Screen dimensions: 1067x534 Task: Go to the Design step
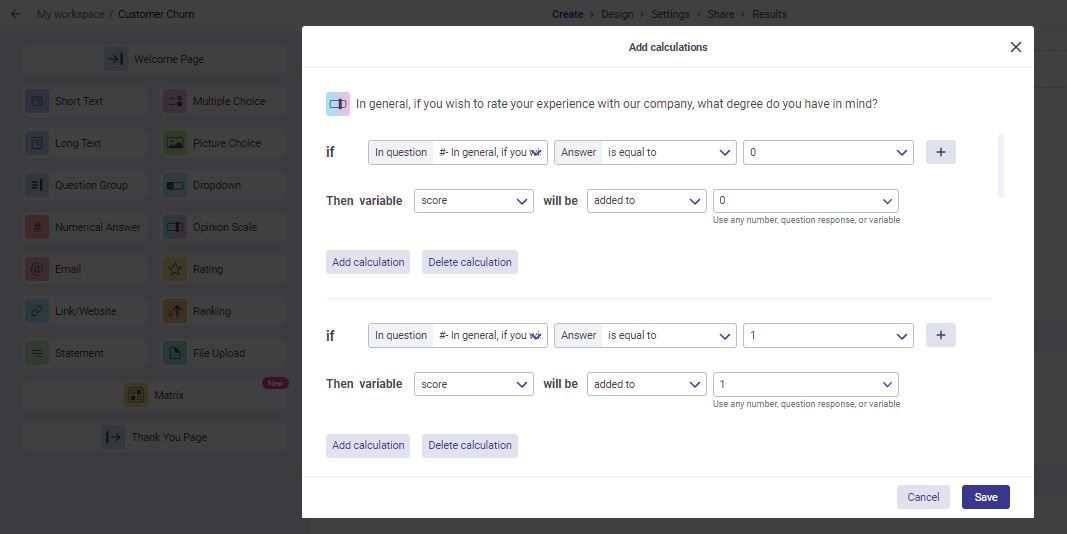[x=617, y=14]
